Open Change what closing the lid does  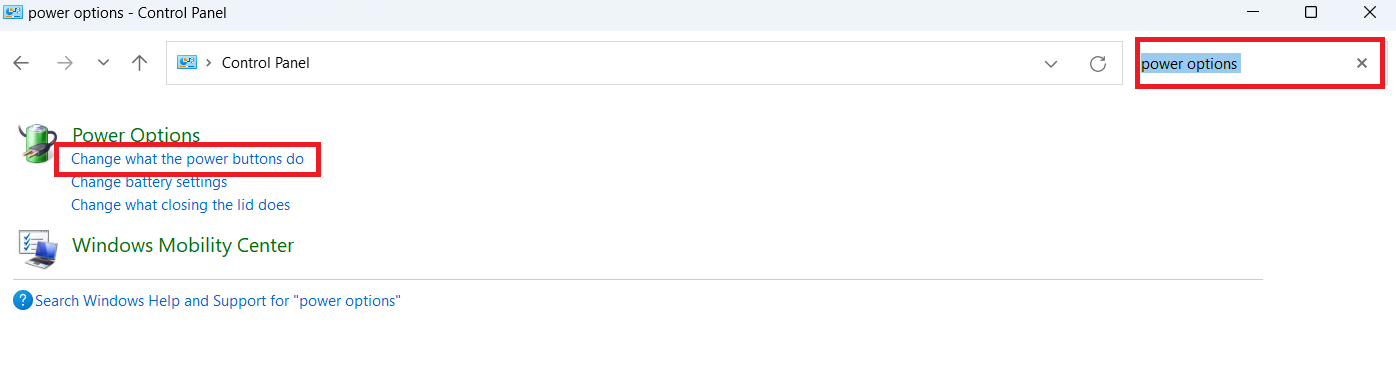point(180,205)
